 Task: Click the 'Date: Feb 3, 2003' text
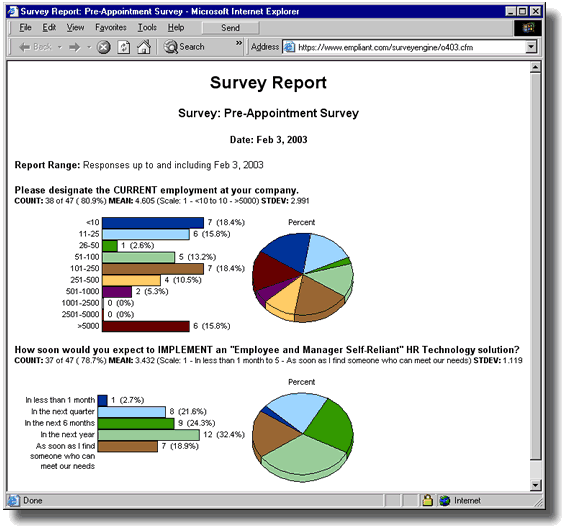(x=268, y=140)
